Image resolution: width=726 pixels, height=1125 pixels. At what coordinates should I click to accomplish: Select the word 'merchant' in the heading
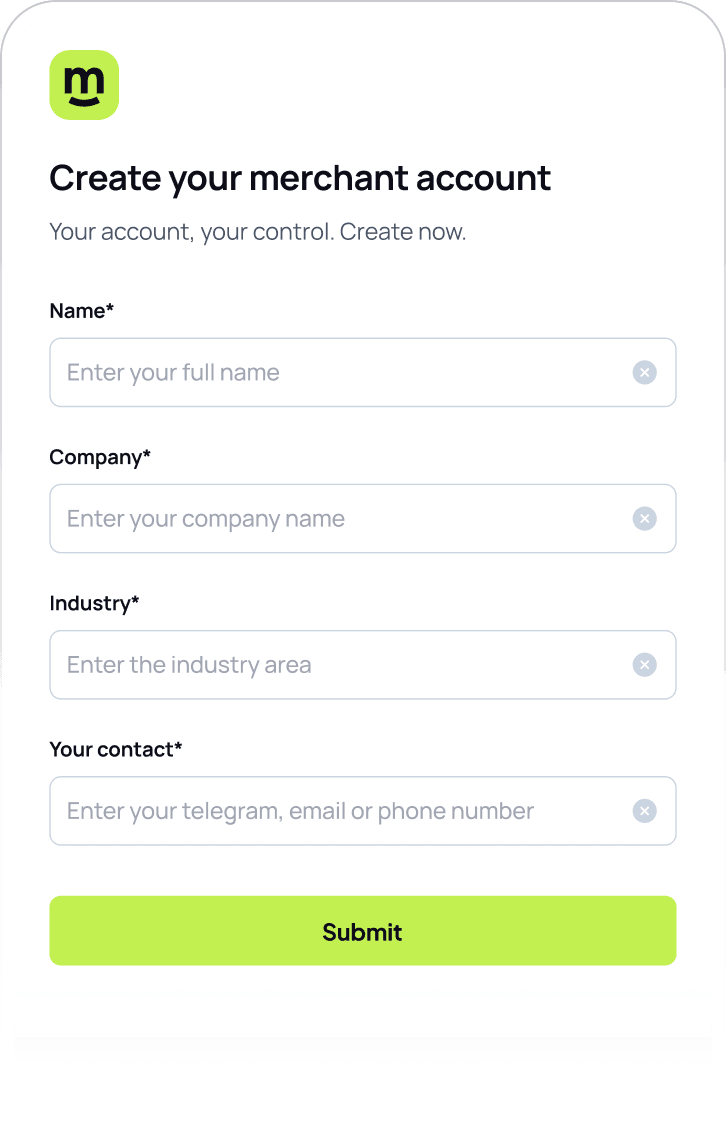click(x=329, y=178)
